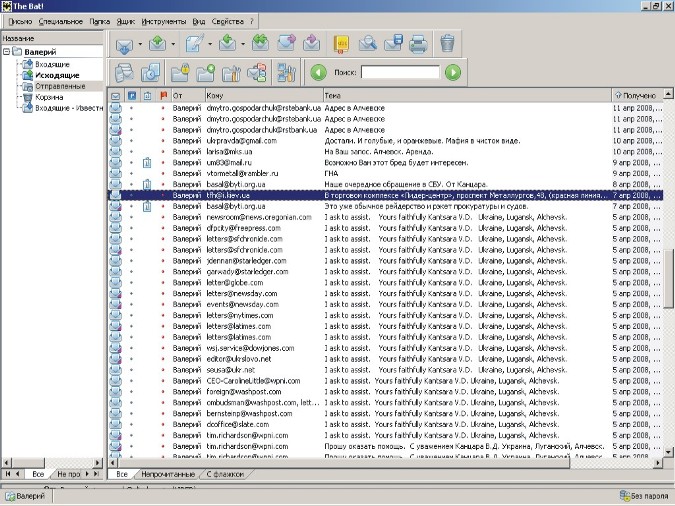Screen dimensions: 675x506
Task: Select the Корзина folder
Action: (x=49, y=97)
